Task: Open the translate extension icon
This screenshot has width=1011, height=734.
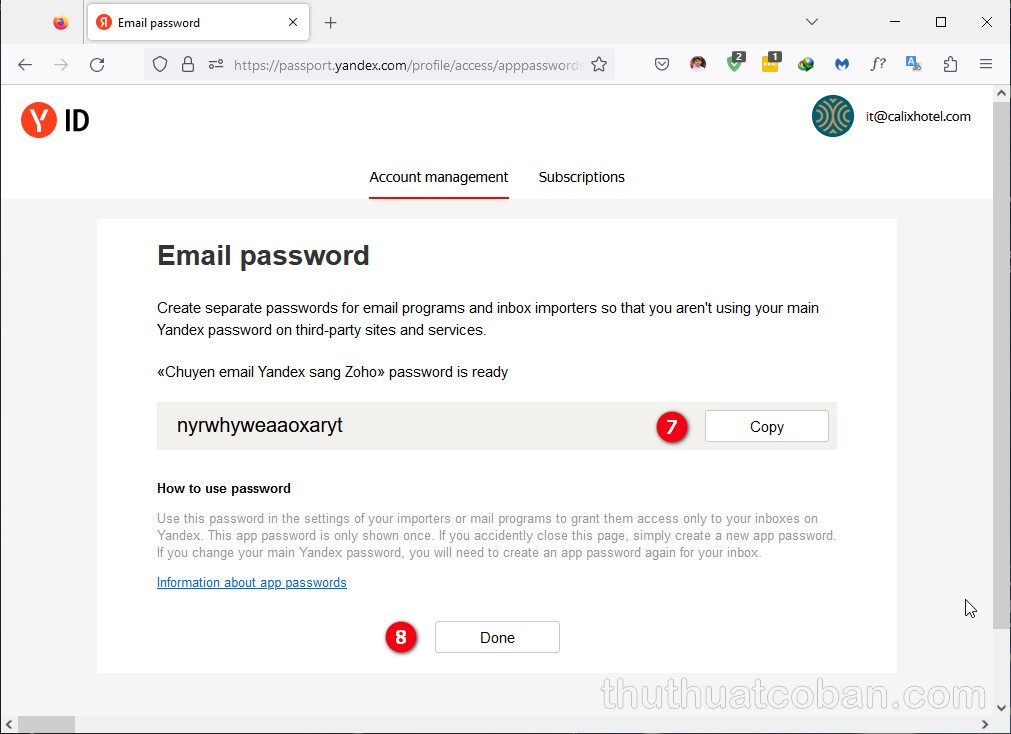Action: (x=913, y=64)
